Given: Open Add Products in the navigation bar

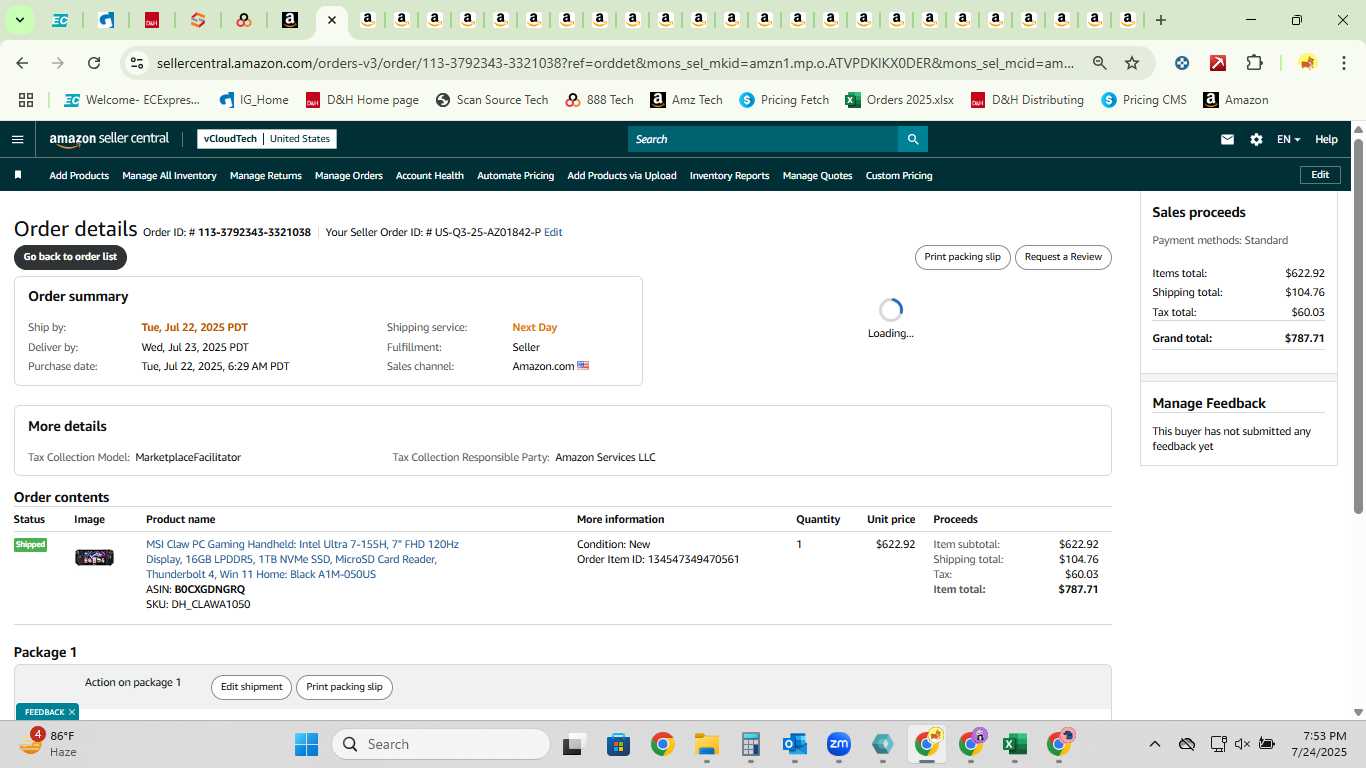Looking at the screenshot, I should tap(79, 175).
